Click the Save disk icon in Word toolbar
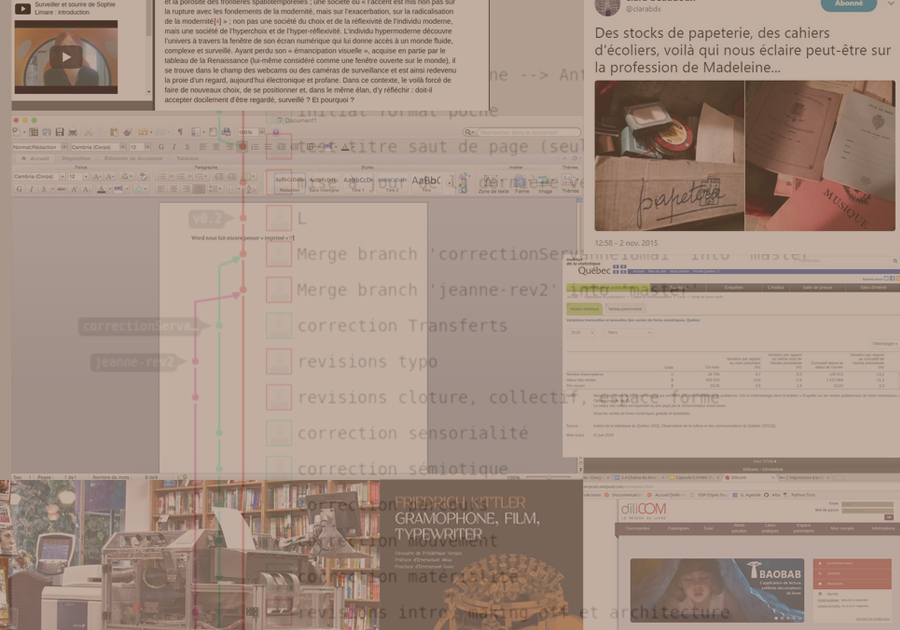The image size is (900, 630). click(x=60, y=132)
